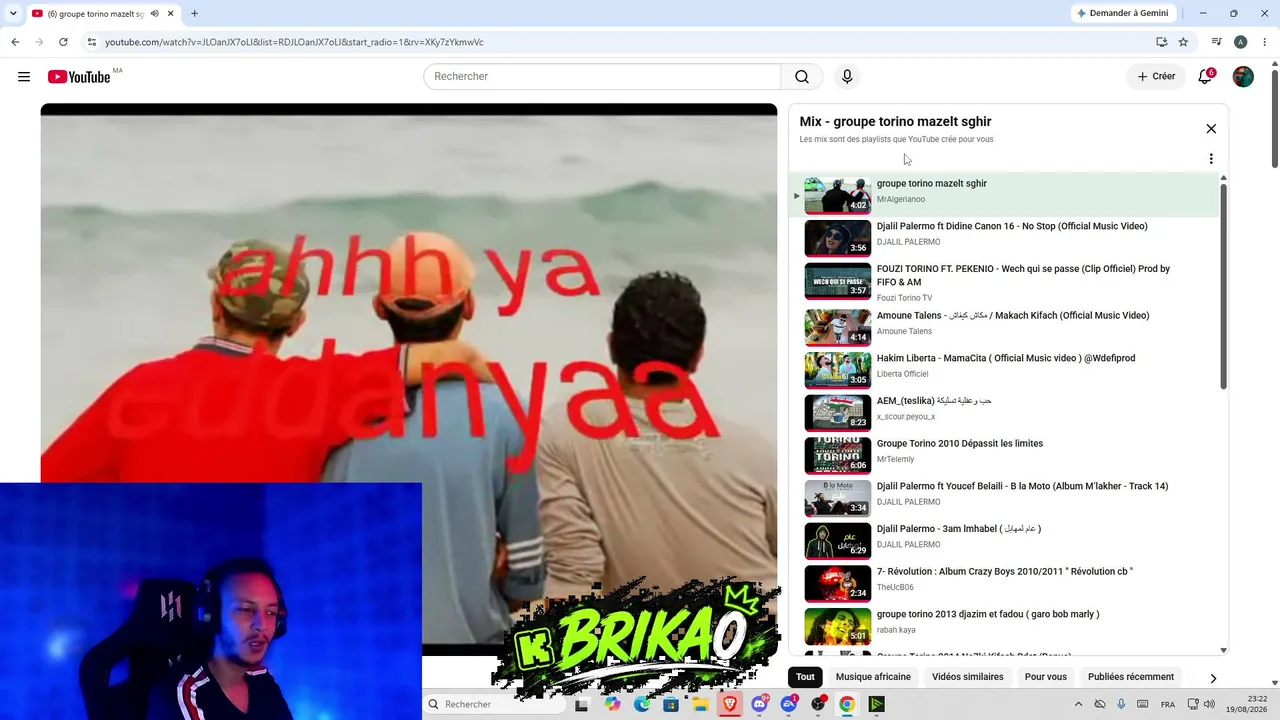The height and width of the screenshot is (720, 1280).
Task: Expand the Chrome tab search dropdown
Action: 13,14
